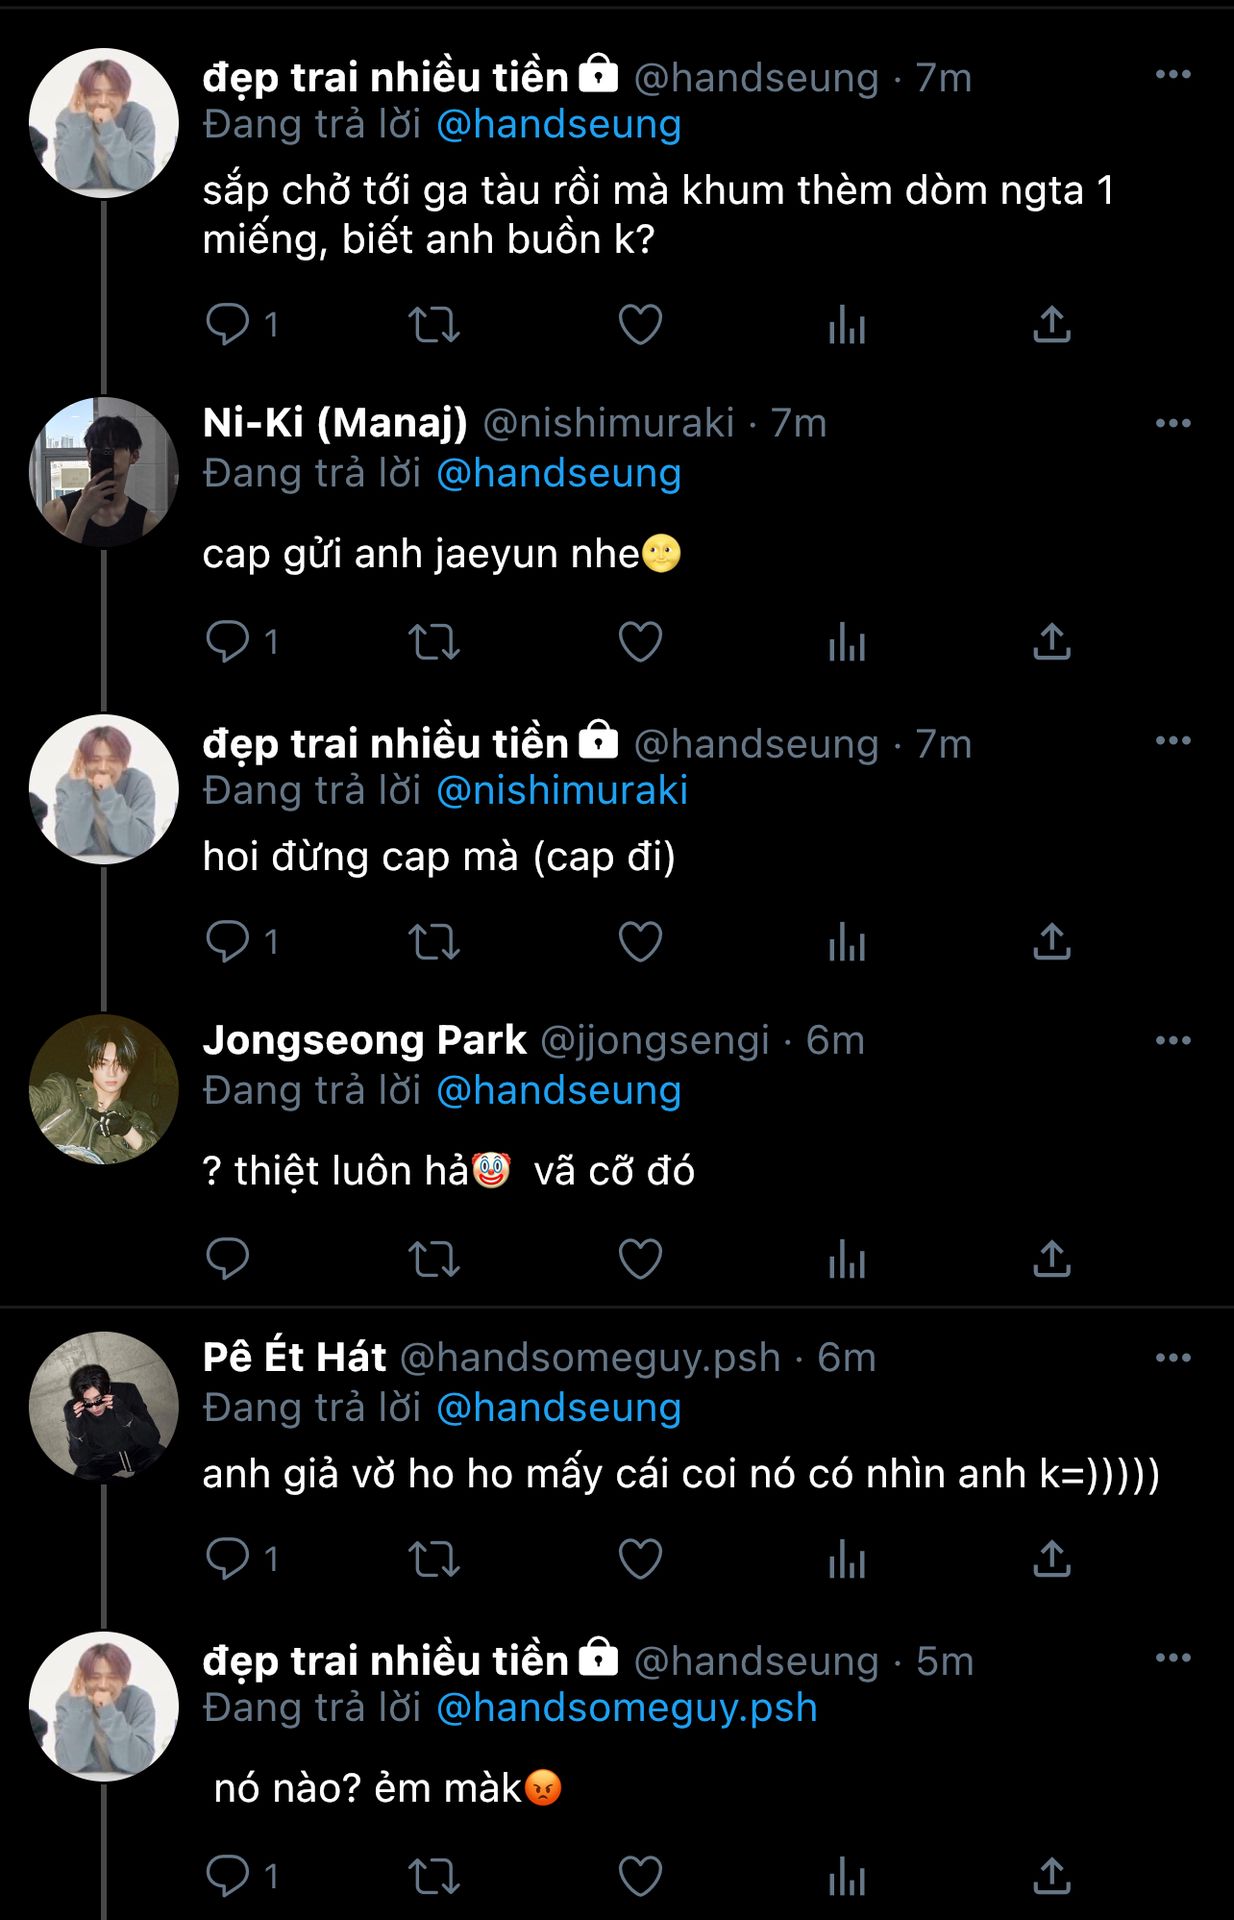View analytics on Jongseong Park's tweet
The image size is (1234, 1920).
846,1259
